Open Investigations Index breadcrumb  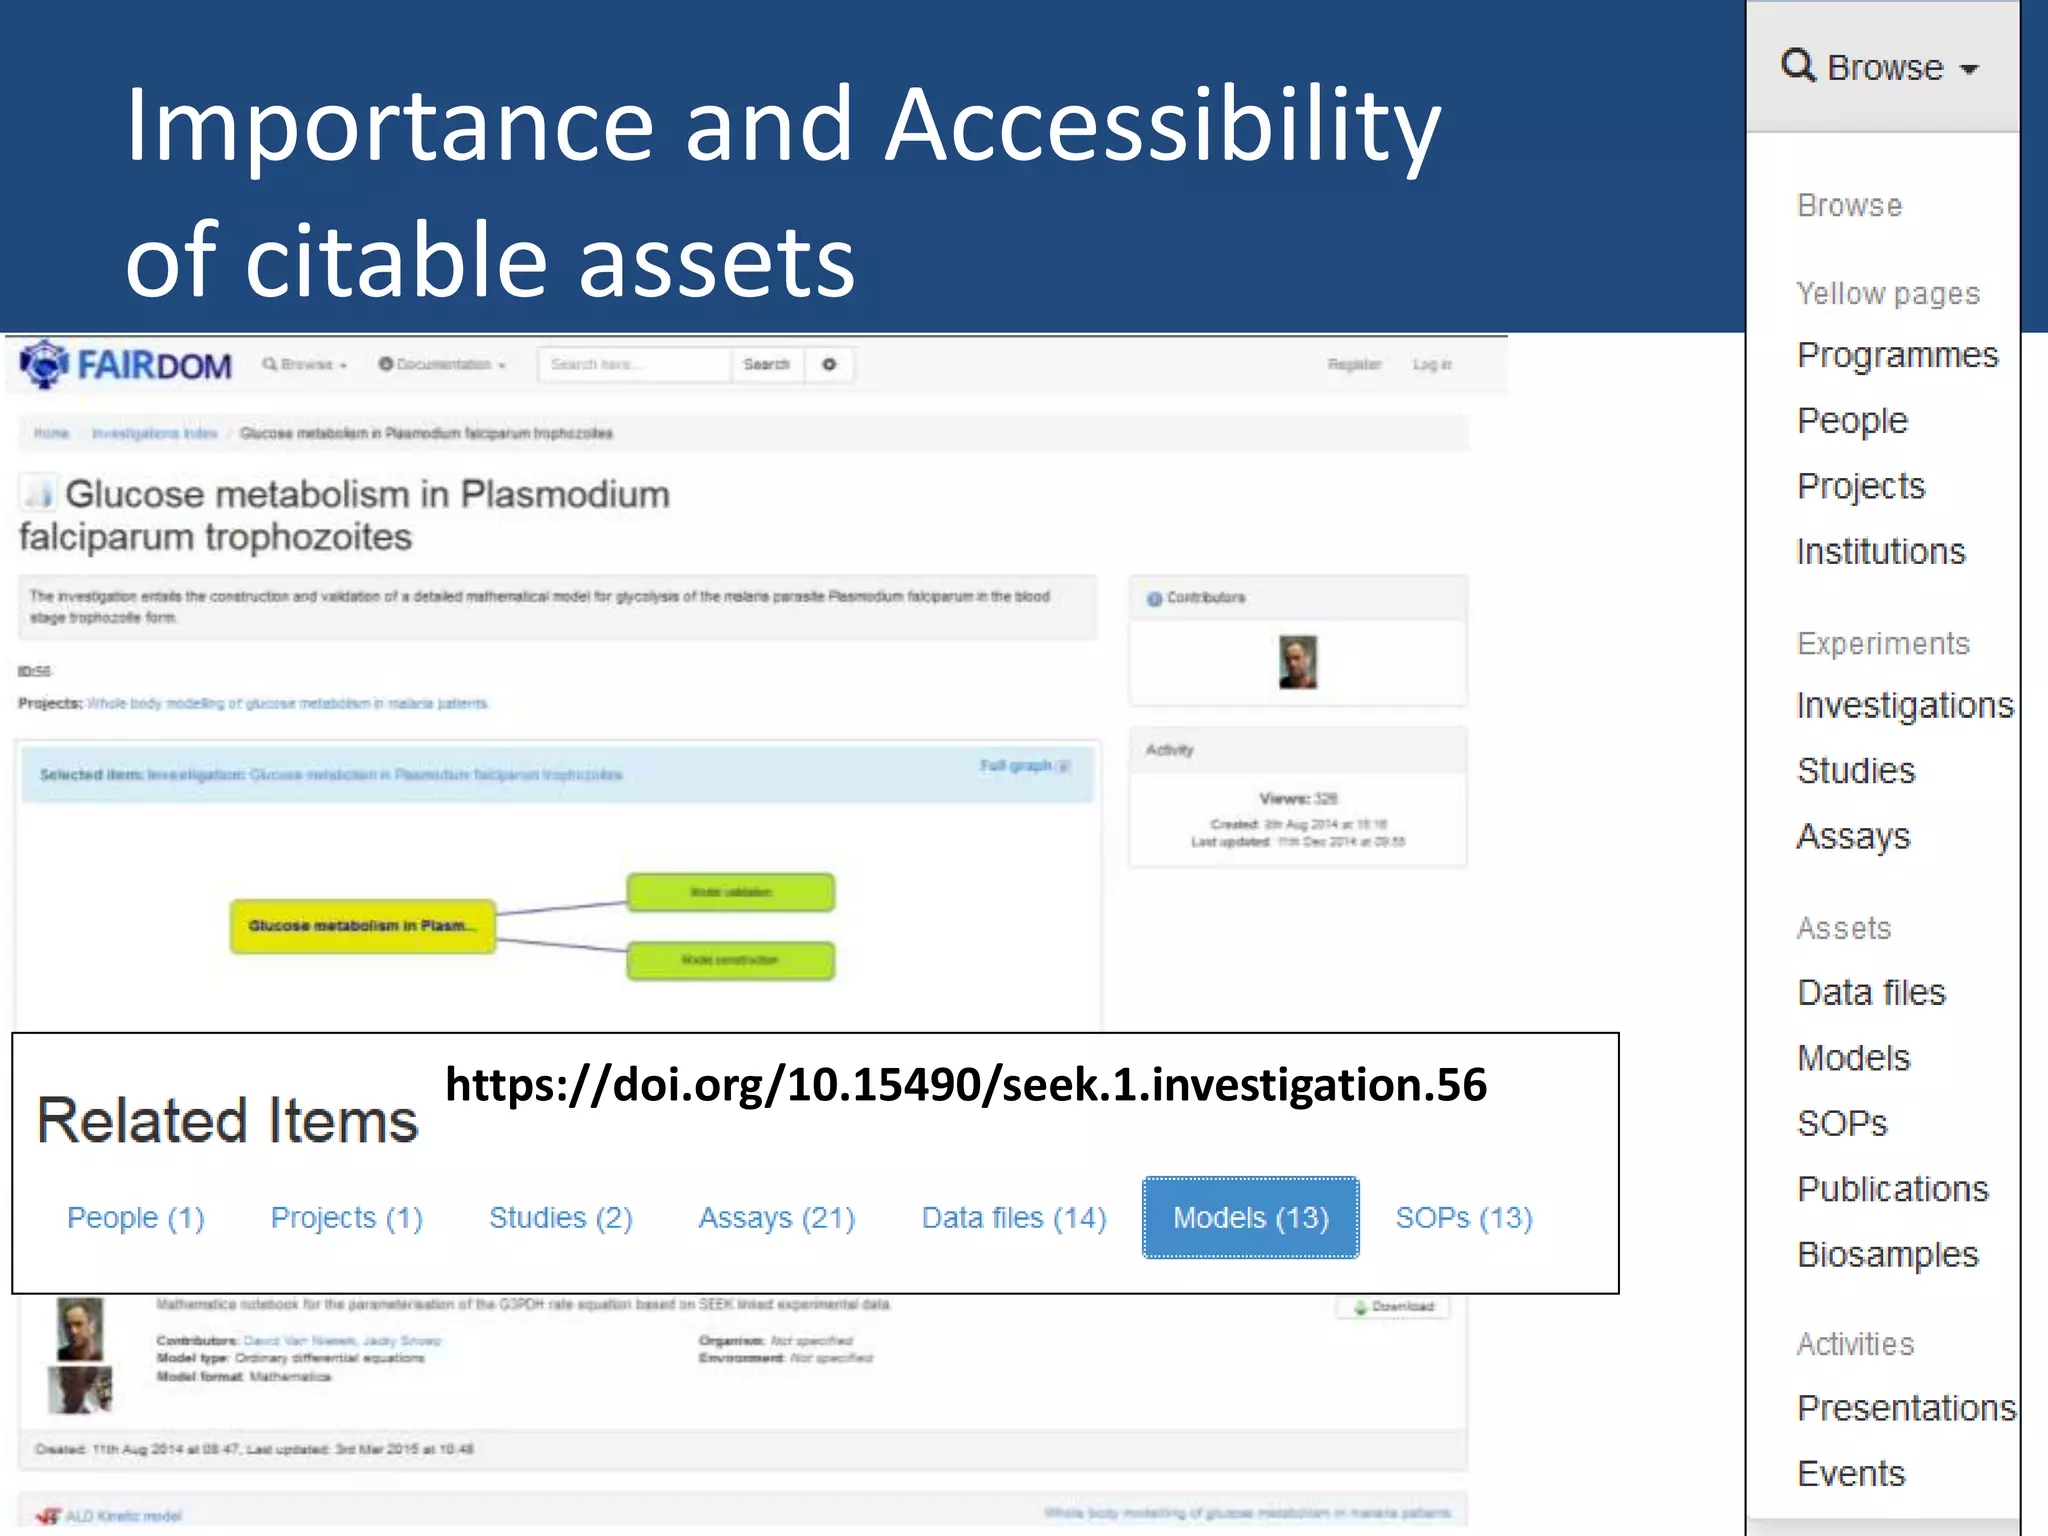(x=154, y=433)
